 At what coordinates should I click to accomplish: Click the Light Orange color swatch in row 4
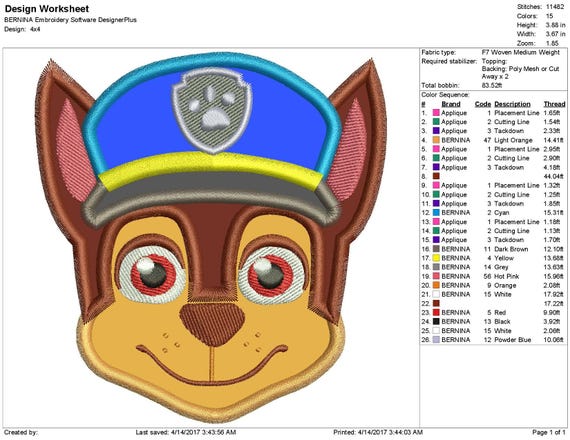(436, 140)
